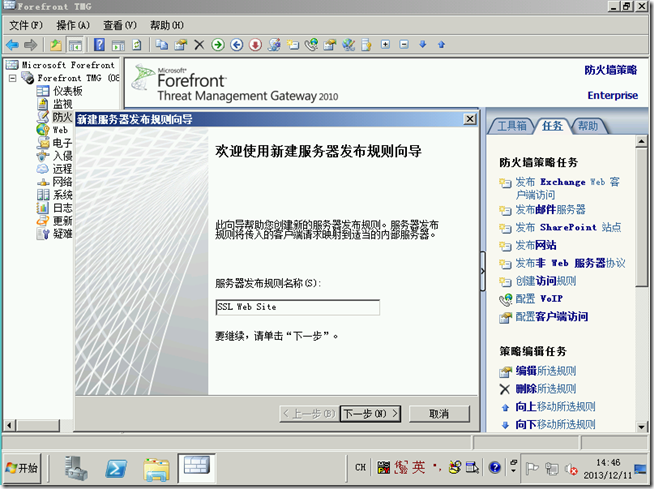Open the 操作(A) menu
This screenshot has height=489, width=654.
[x=73, y=25]
